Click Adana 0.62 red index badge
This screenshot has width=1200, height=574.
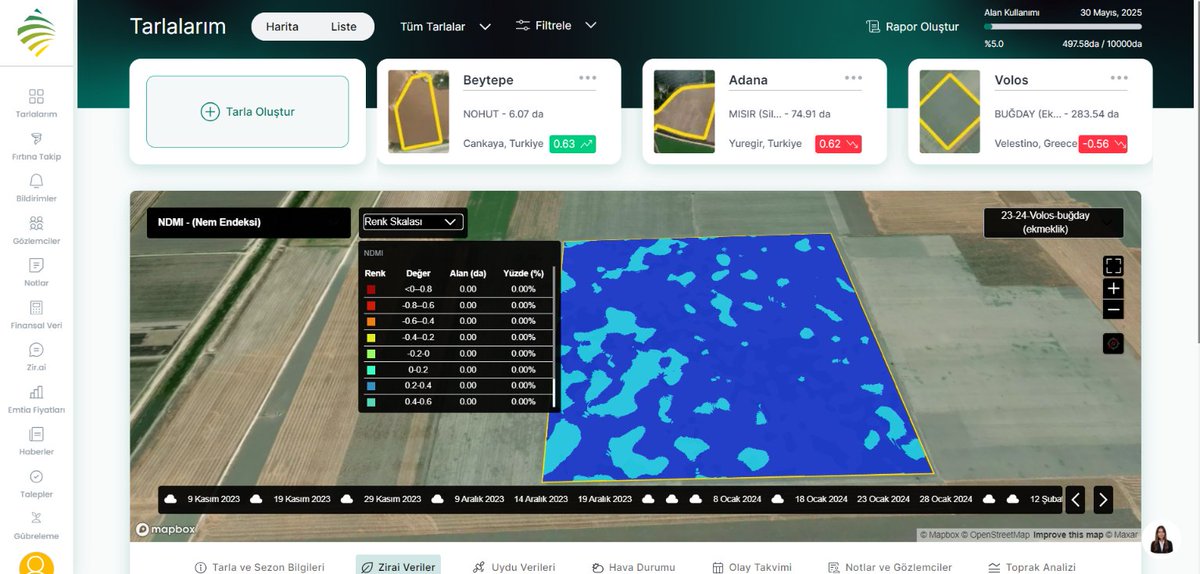coord(838,144)
